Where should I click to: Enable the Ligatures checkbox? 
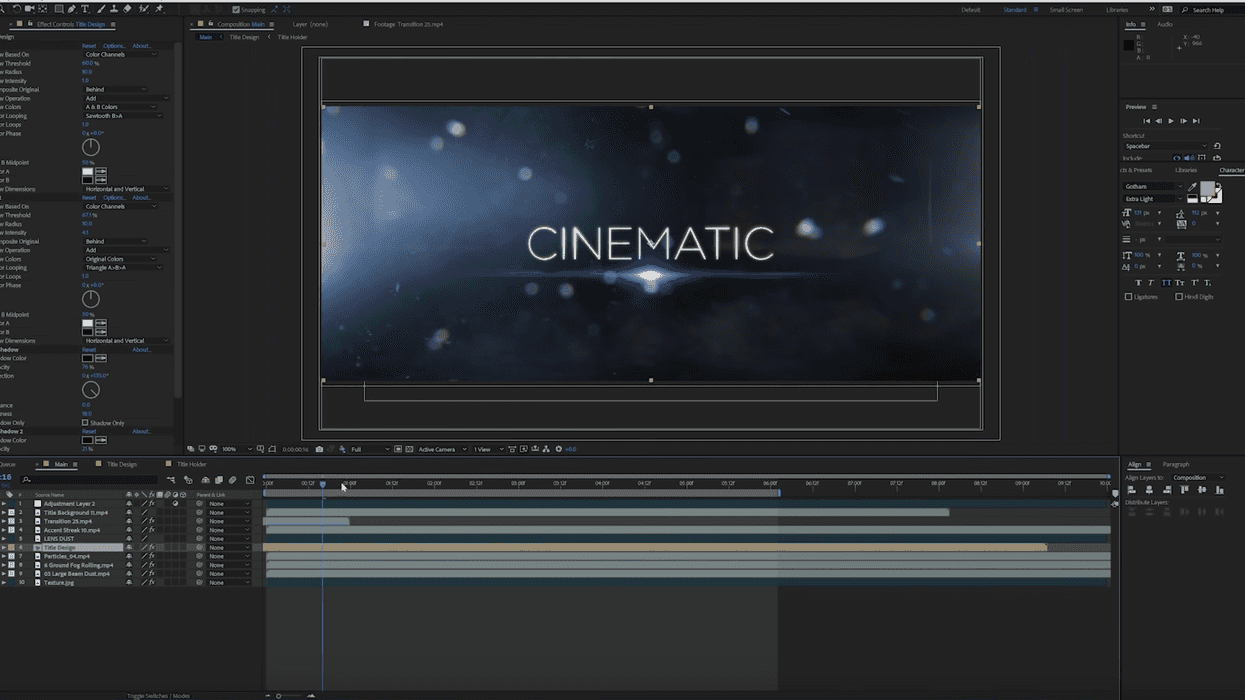pos(1129,297)
